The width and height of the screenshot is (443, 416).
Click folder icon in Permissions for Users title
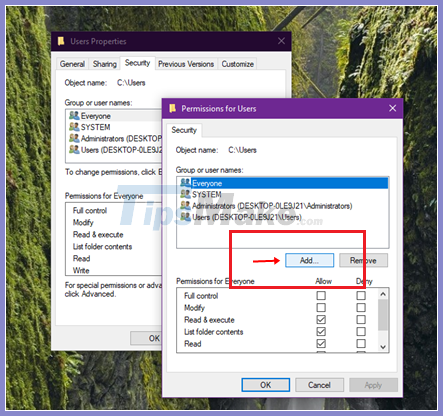[x=172, y=108]
